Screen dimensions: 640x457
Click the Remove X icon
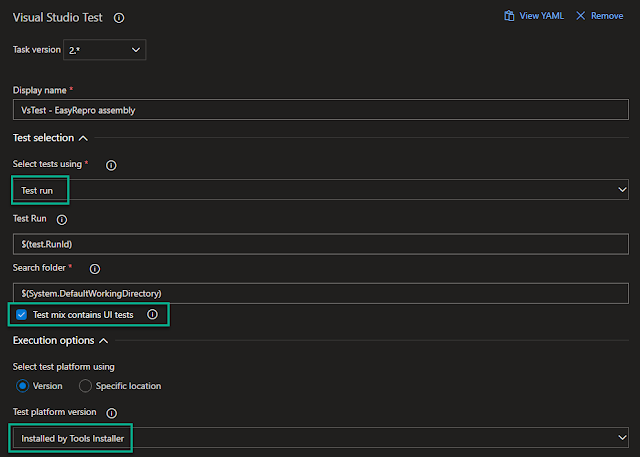(581, 16)
